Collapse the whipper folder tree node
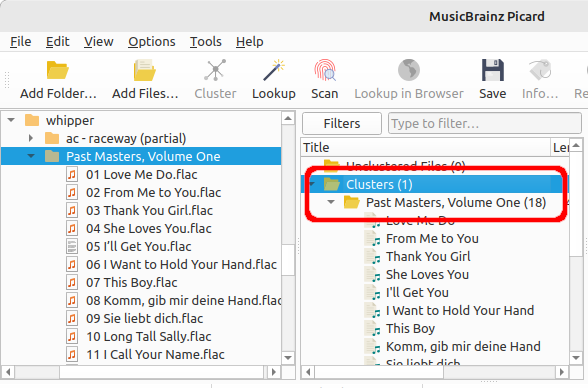This screenshot has height=388, width=588. click(x=11, y=120)
